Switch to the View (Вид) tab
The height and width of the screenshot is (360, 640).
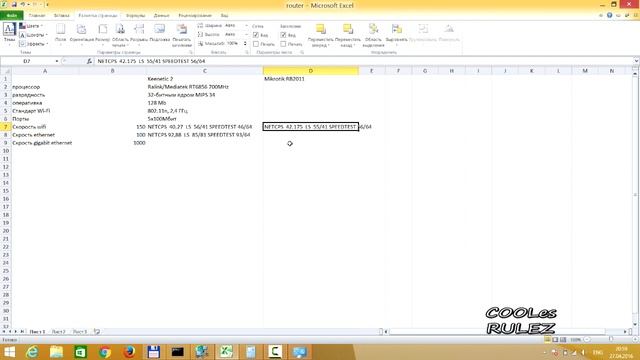point(224,16)
